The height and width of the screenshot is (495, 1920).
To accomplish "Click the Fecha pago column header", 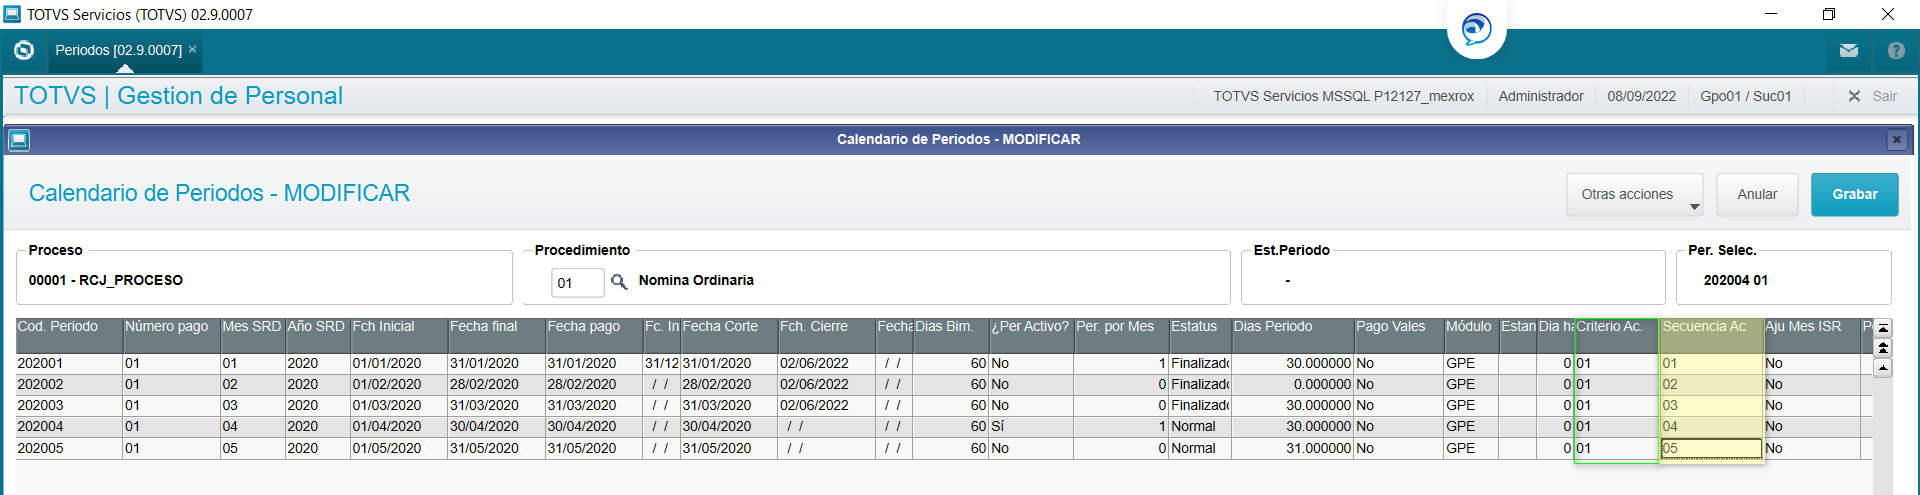I will pos(592,327).
